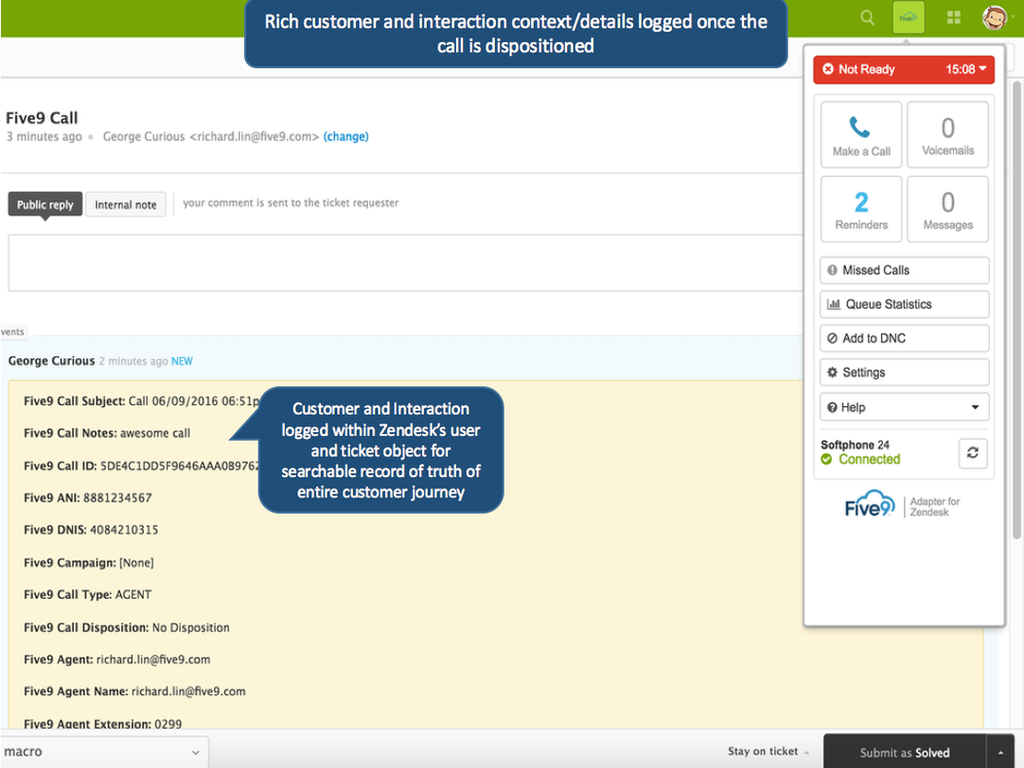Open the Five9 app icon in header
This screenshot has width=1024, height=768.
908,17
